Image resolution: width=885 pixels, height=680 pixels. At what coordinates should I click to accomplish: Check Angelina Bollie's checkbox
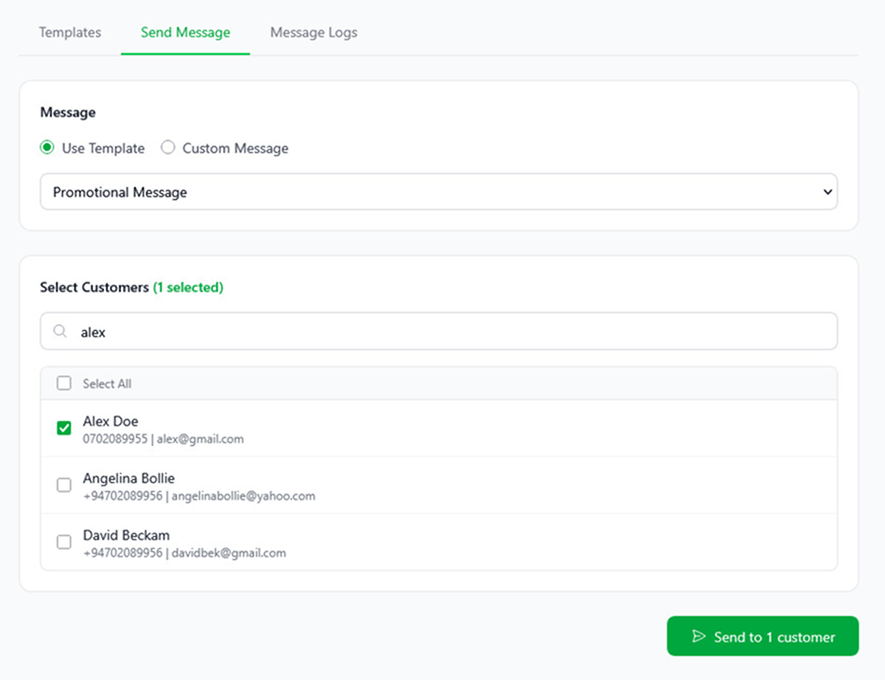[x=64, y=485]
